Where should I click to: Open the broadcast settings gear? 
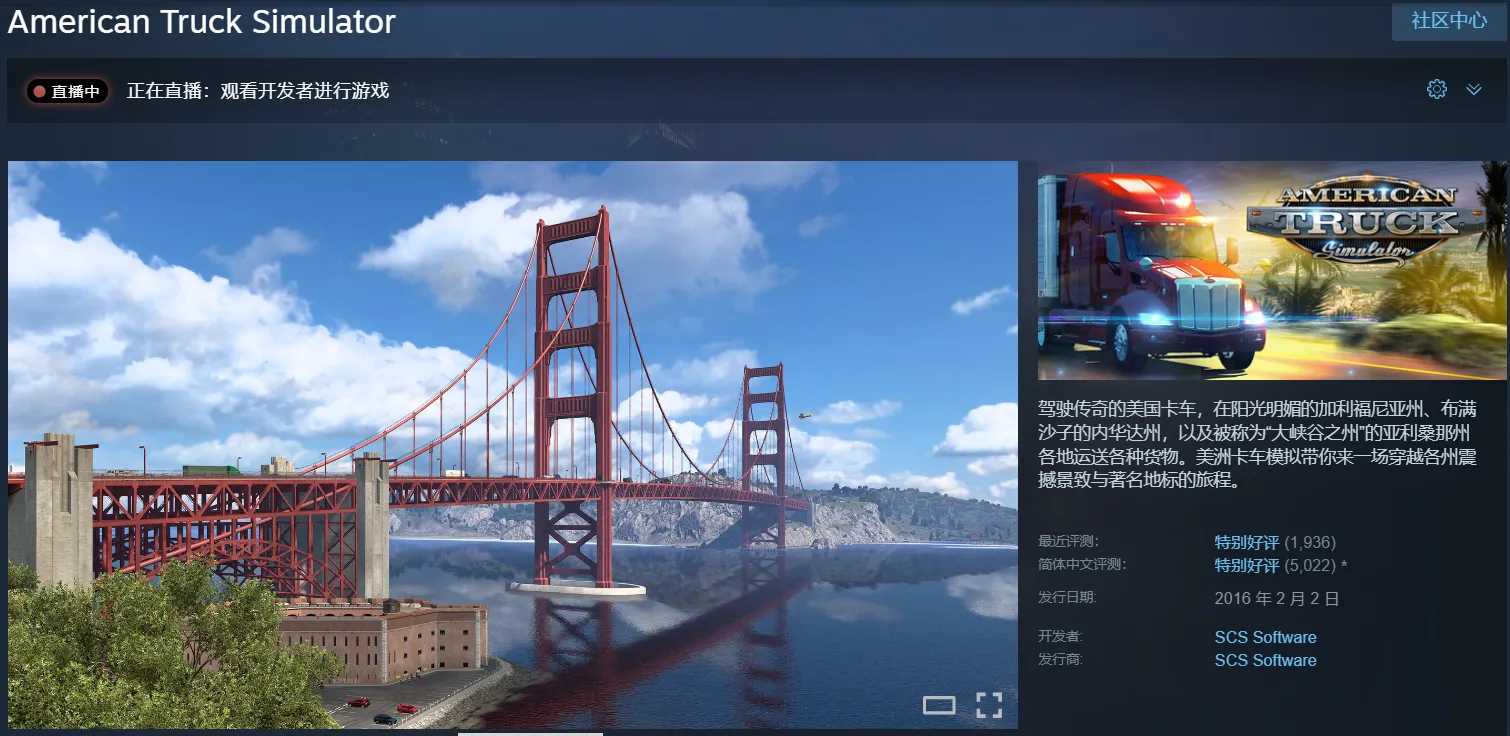(1437, 90)
